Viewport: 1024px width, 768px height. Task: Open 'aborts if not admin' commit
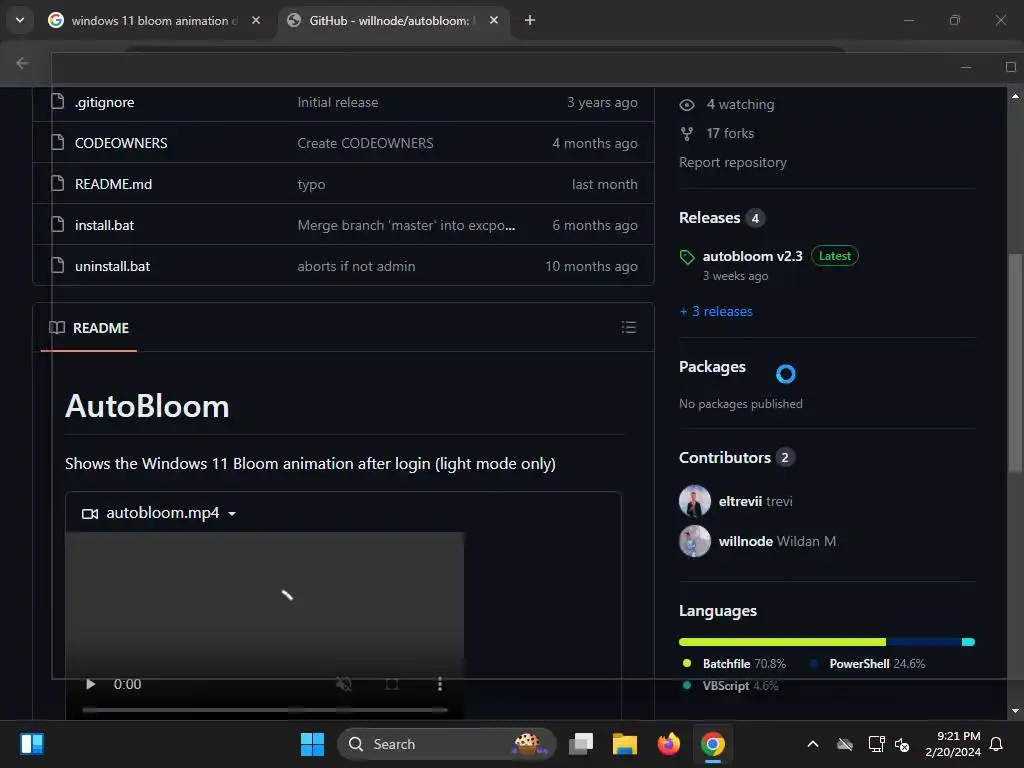pos(356,266)
